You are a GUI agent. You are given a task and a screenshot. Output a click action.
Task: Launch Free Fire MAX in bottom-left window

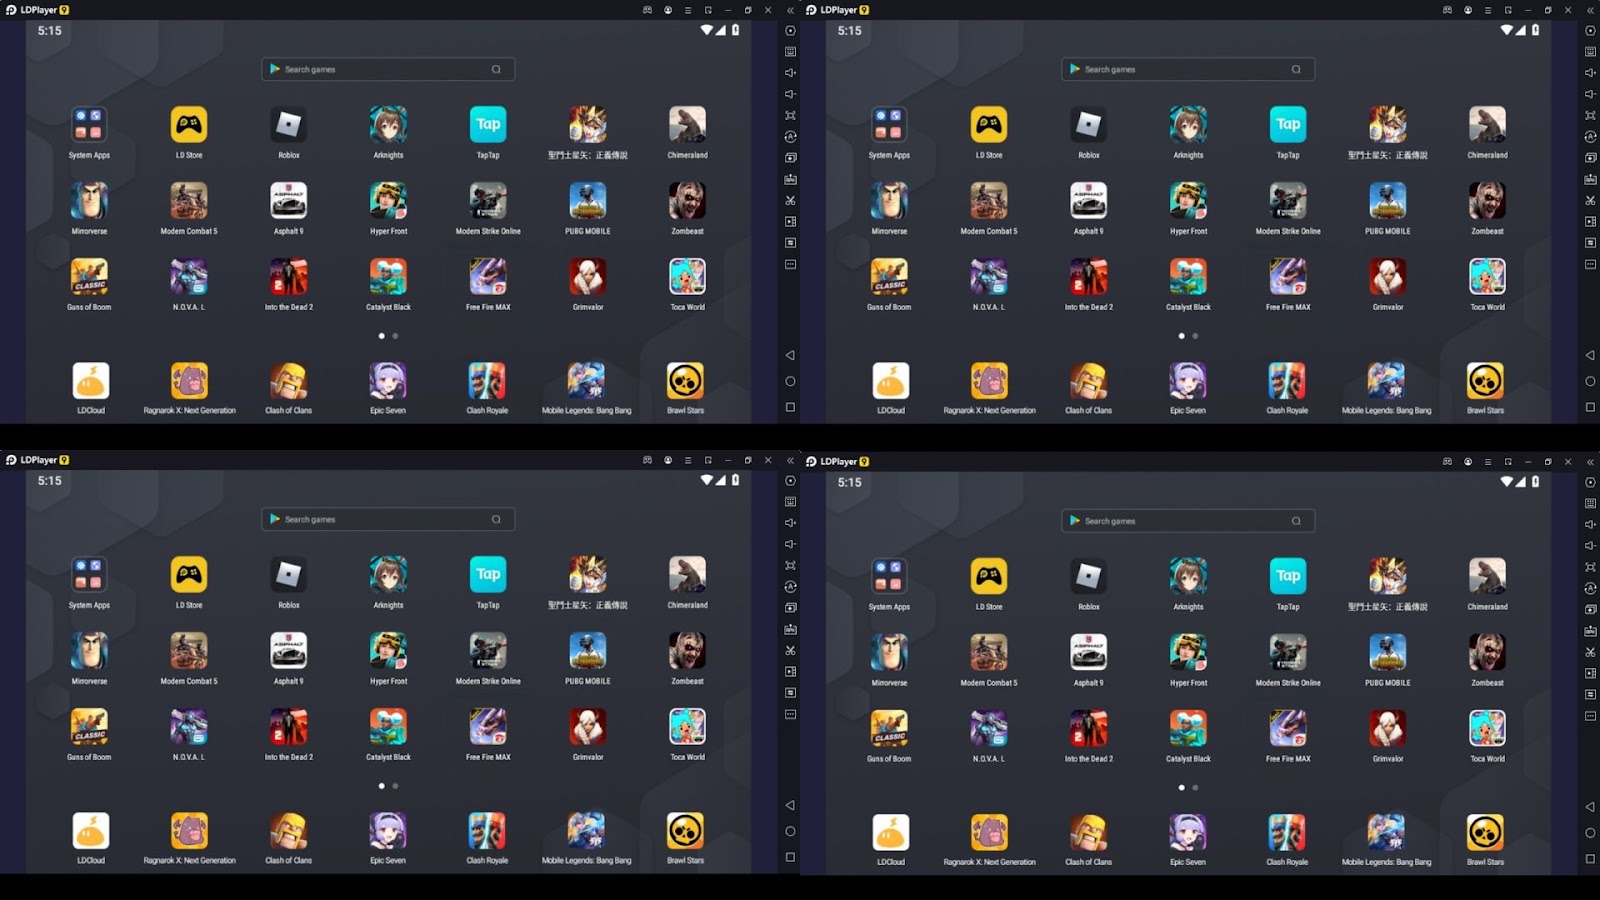pyautogui.click(x=488, y=727)
